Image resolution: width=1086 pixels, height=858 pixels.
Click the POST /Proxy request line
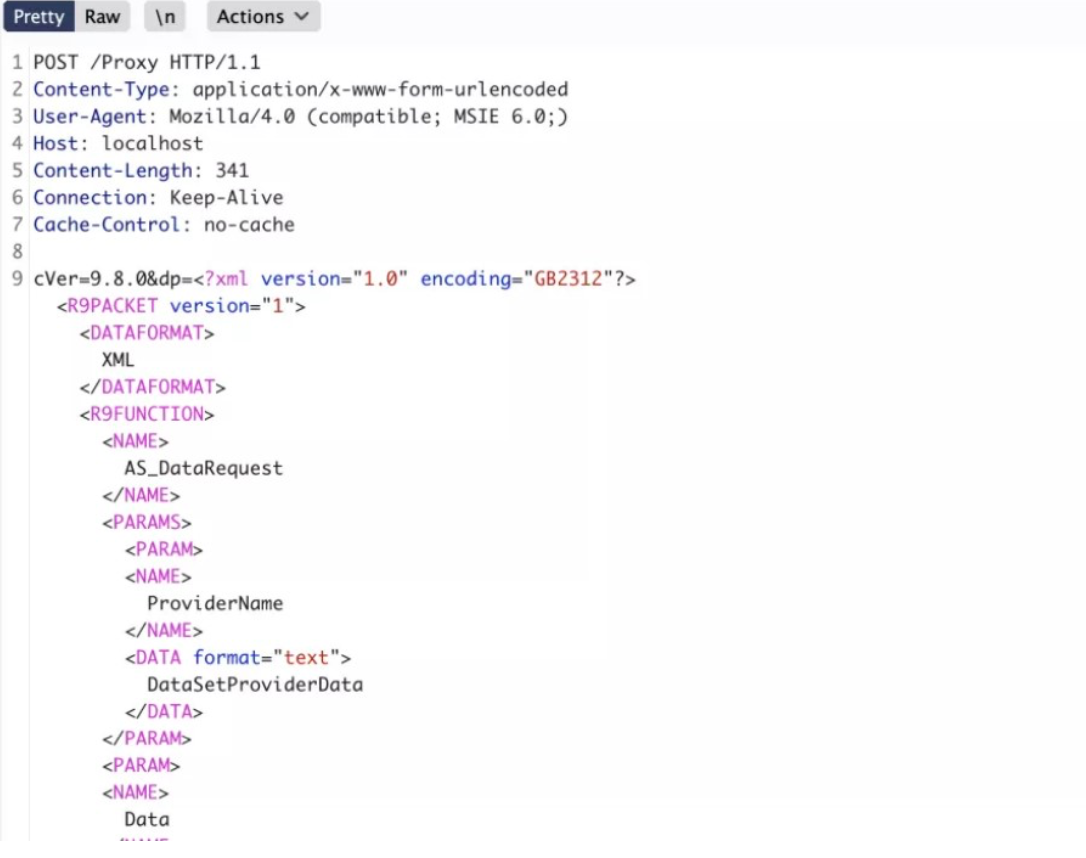[146, 63]
